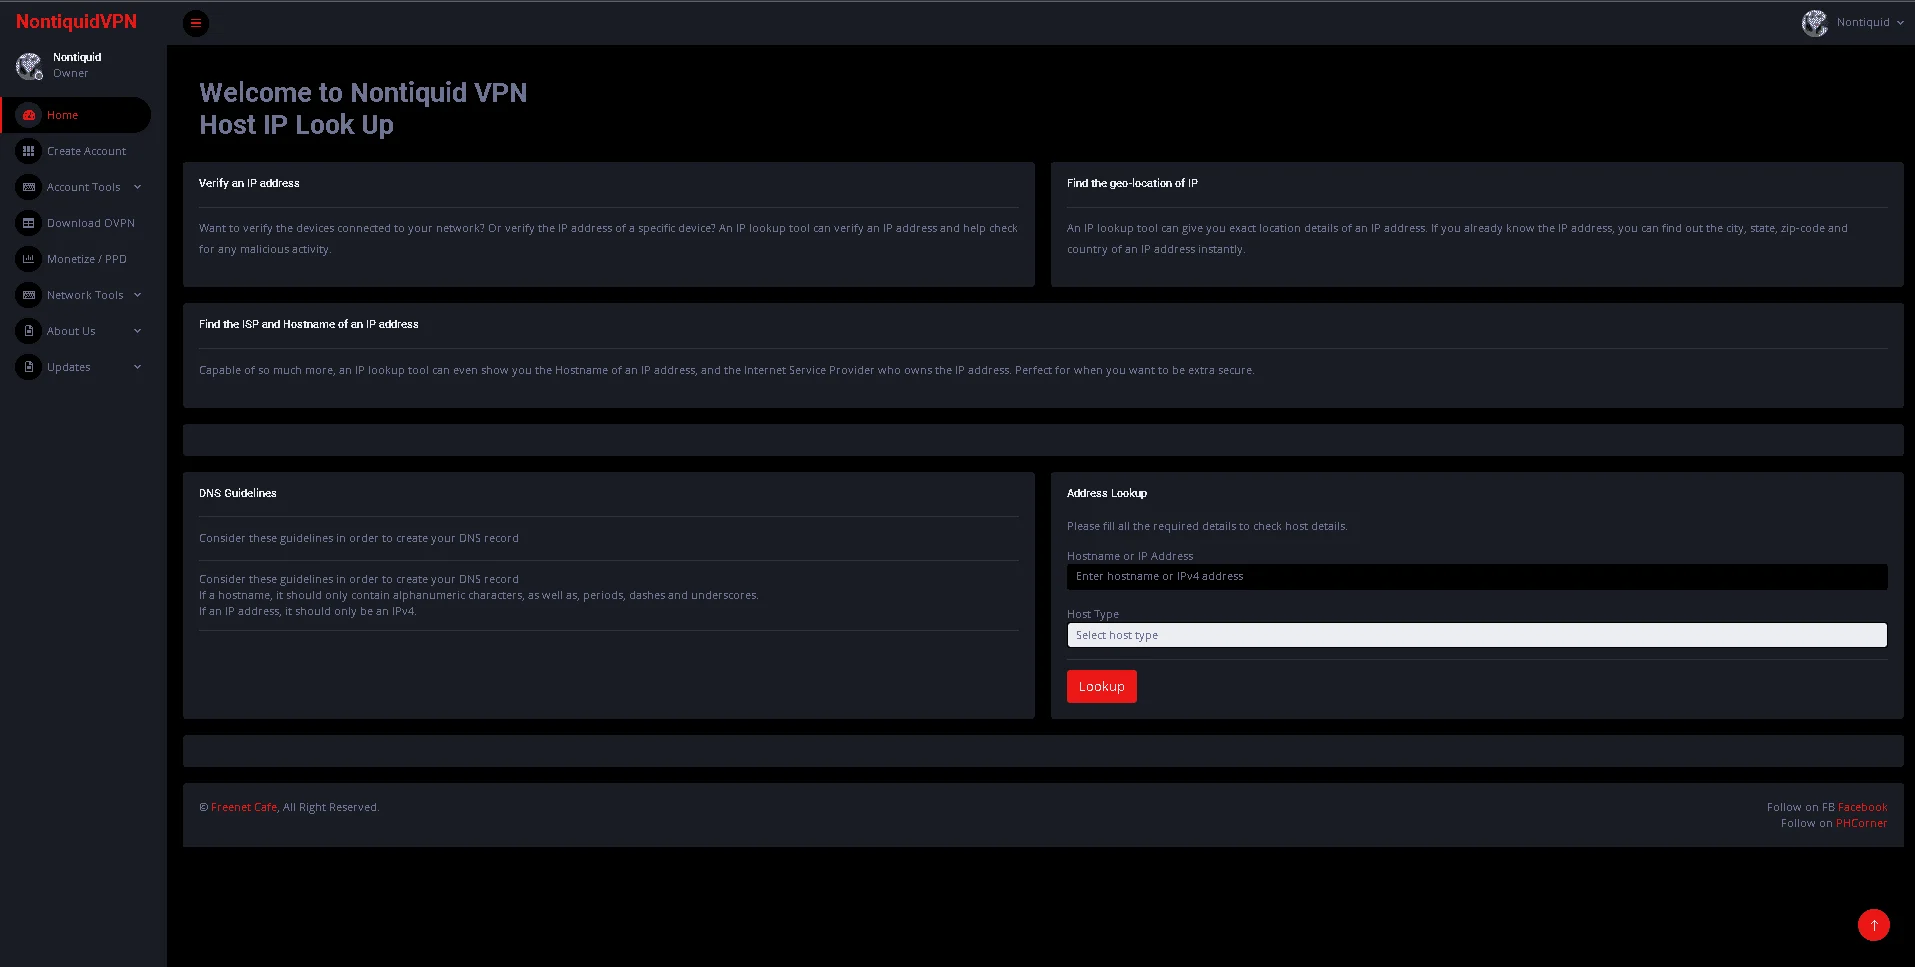Click the Find the geo-location of IP heading

click(1132, 183)
